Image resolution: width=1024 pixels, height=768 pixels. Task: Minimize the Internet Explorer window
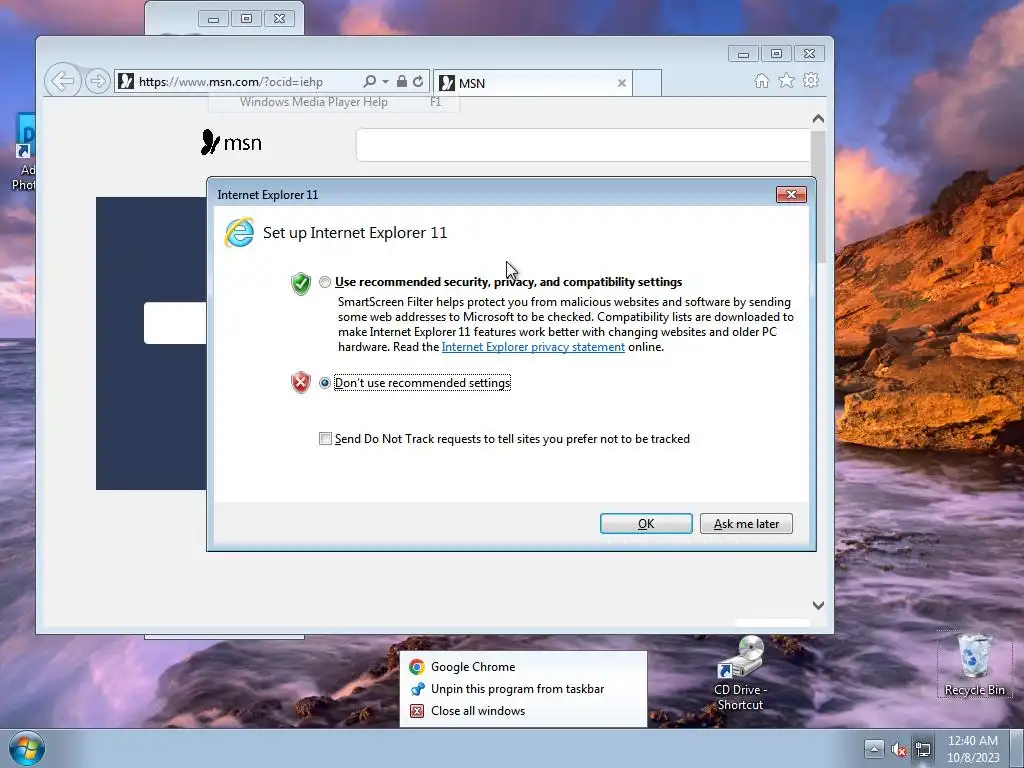743,54
